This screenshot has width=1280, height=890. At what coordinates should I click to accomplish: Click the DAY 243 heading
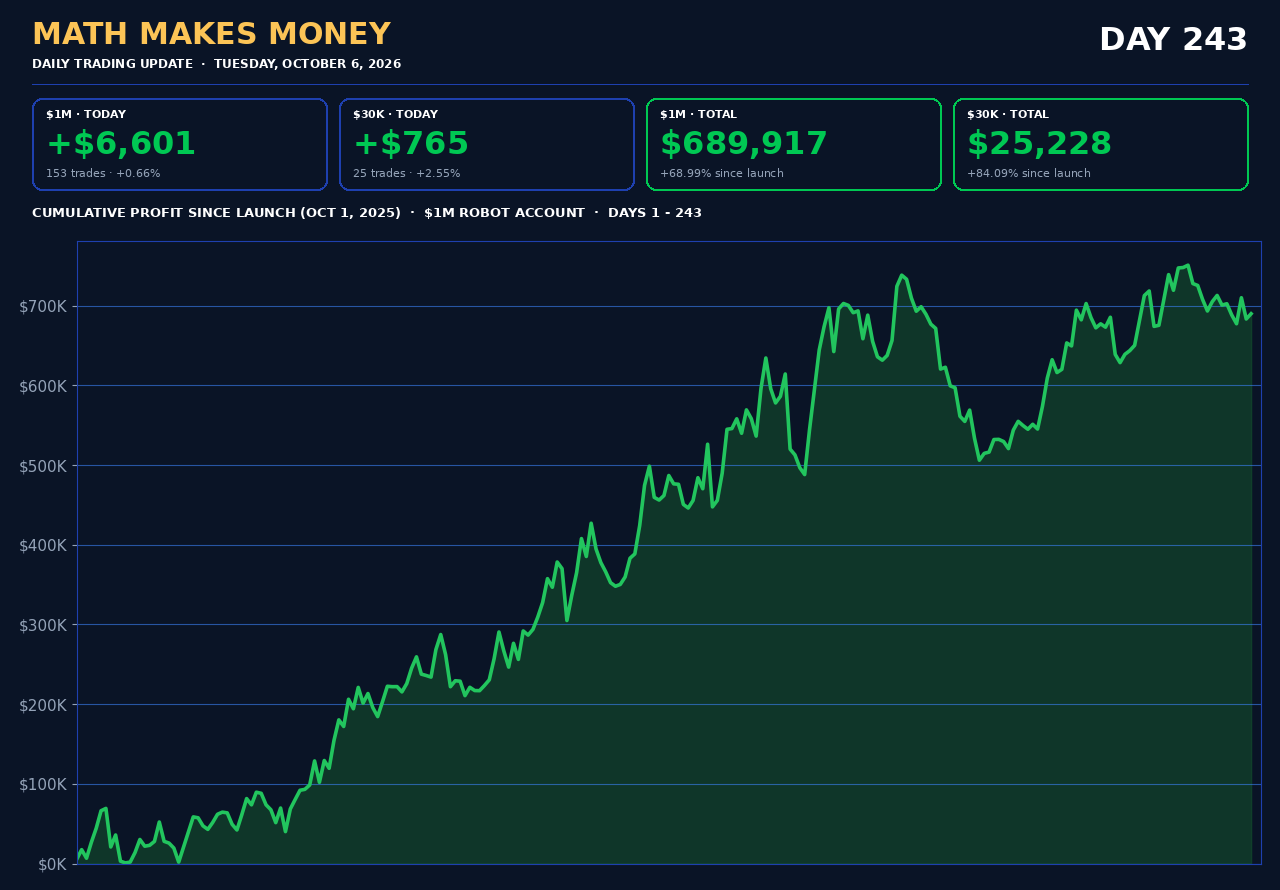1173,41
